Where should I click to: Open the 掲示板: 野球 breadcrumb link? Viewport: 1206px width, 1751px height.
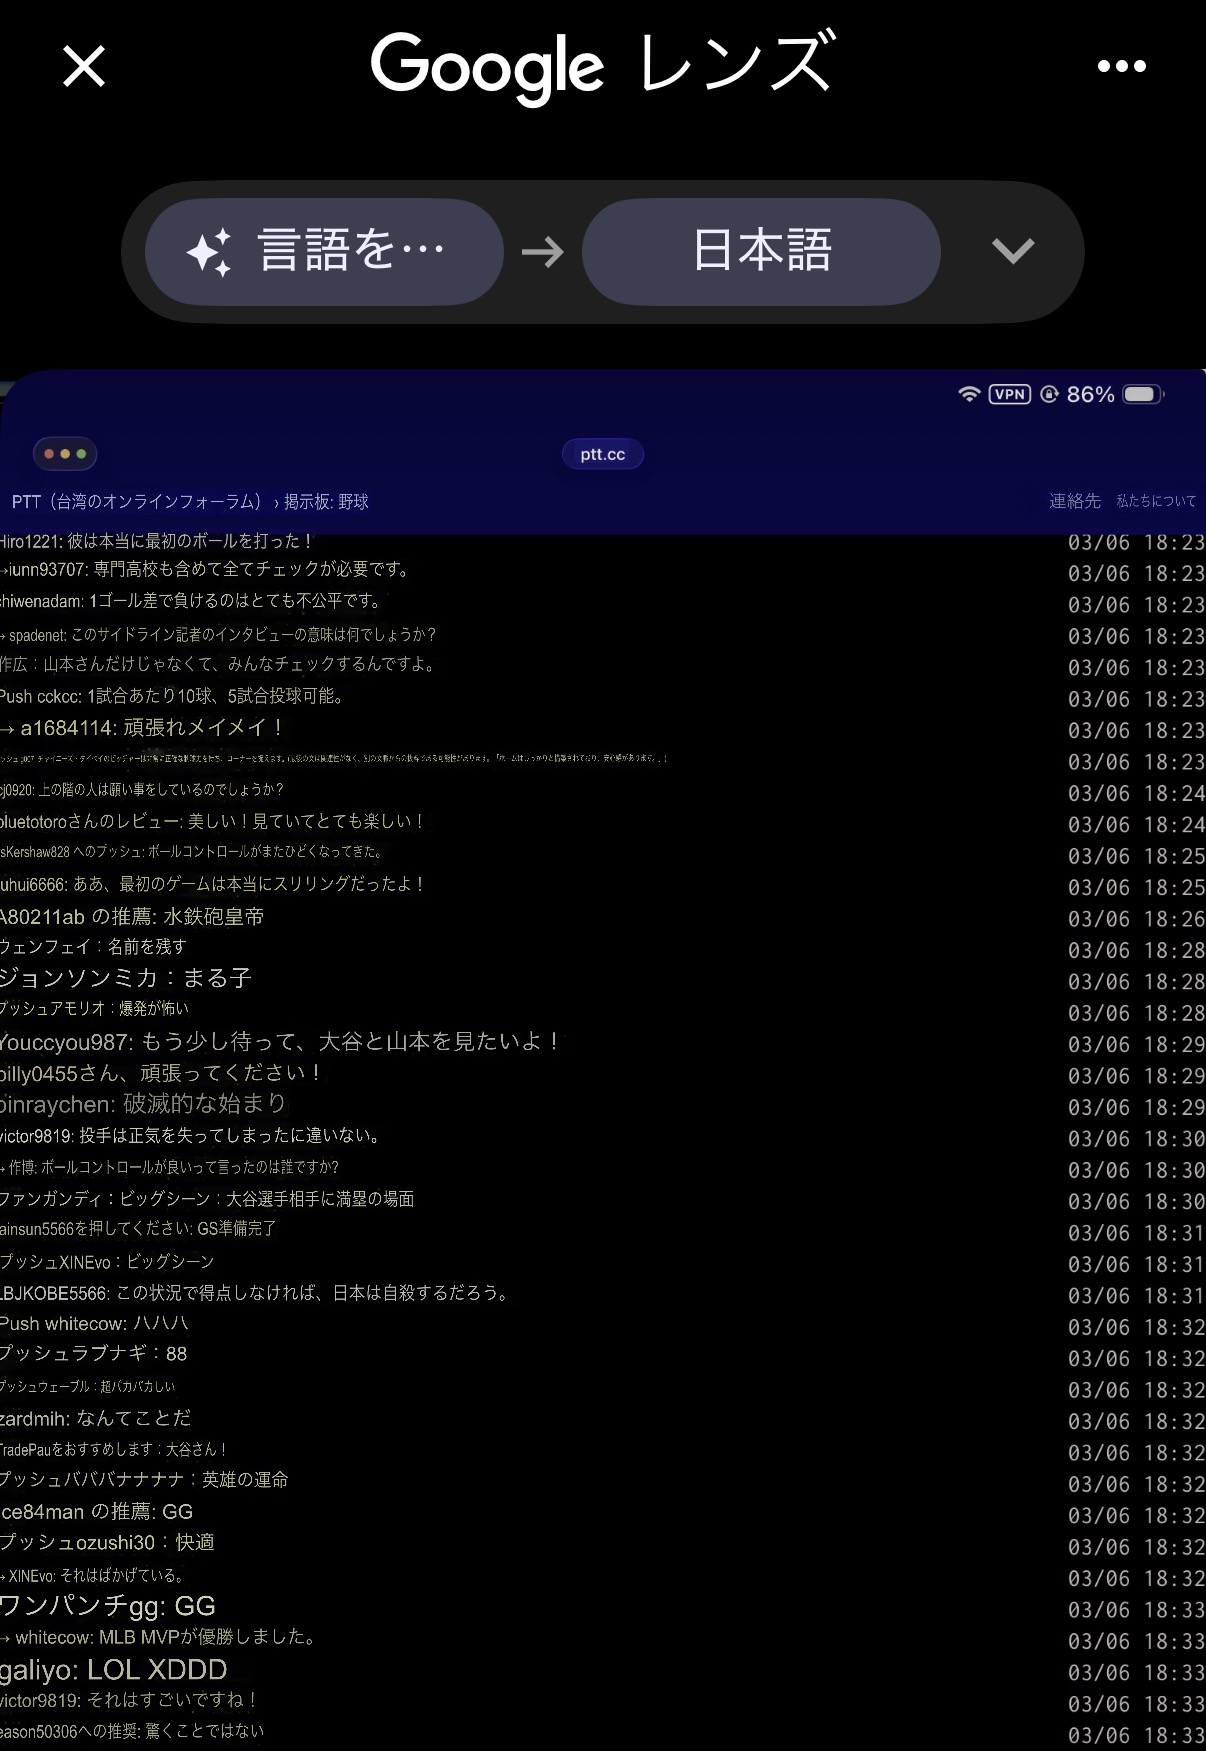(x=326, y=502)
